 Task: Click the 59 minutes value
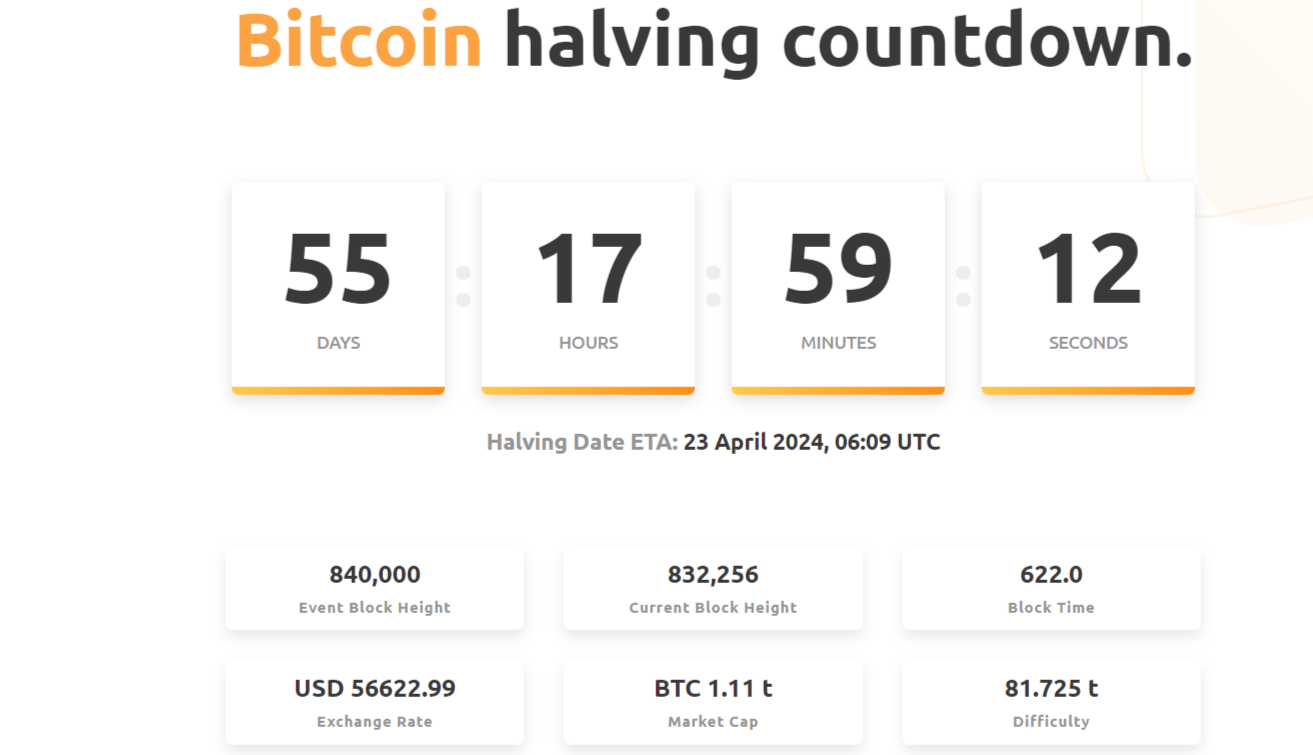click(x=838, y=265)
